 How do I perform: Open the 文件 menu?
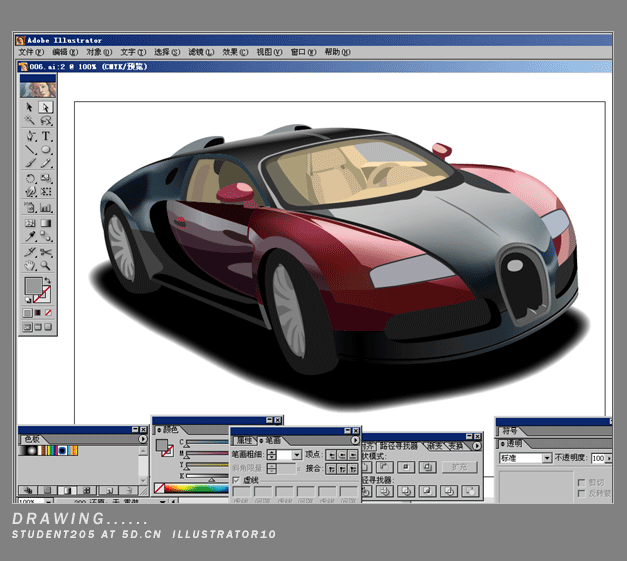31,52
